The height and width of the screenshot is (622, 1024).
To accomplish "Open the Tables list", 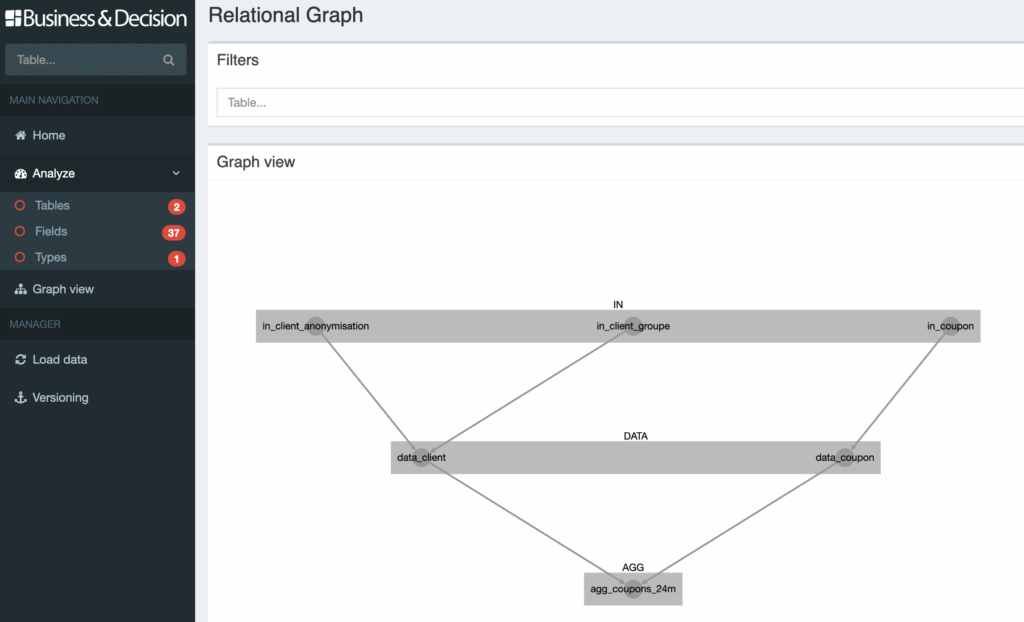I will coord(54,205).
